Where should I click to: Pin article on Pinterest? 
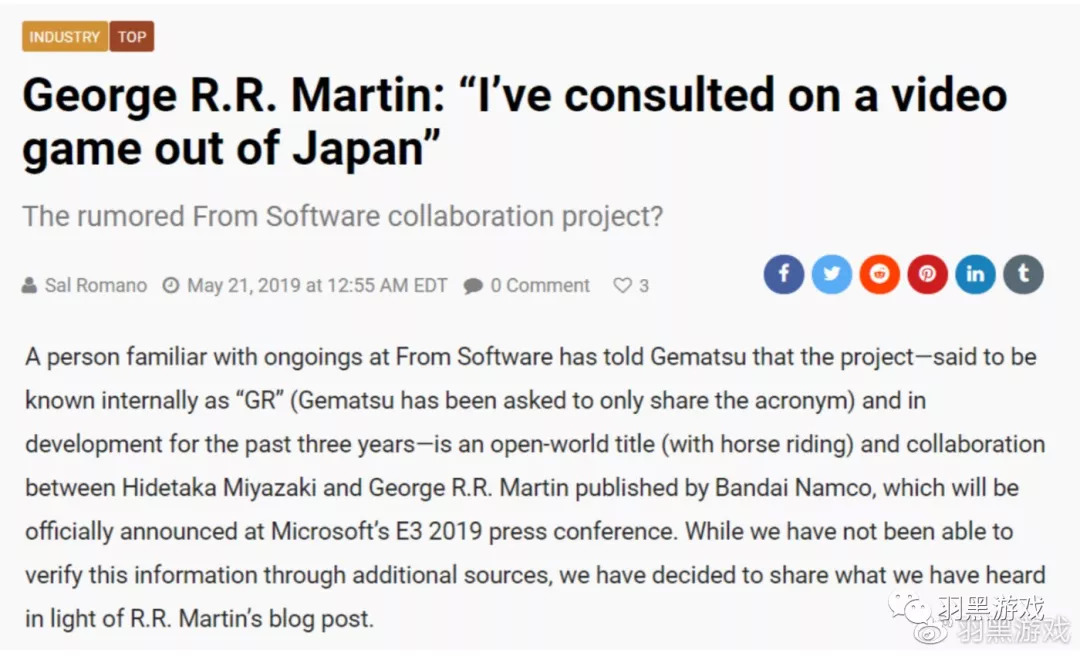click(x=928, y=274)
